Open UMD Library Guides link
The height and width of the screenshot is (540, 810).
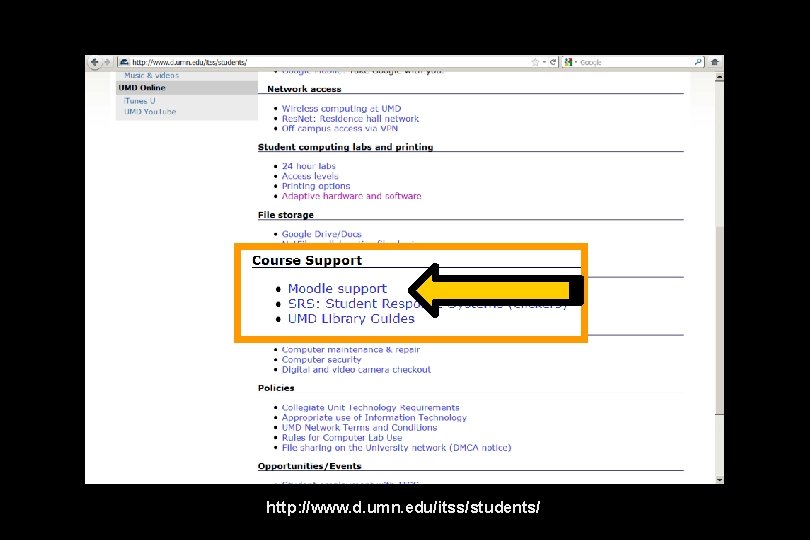(351, 318)
